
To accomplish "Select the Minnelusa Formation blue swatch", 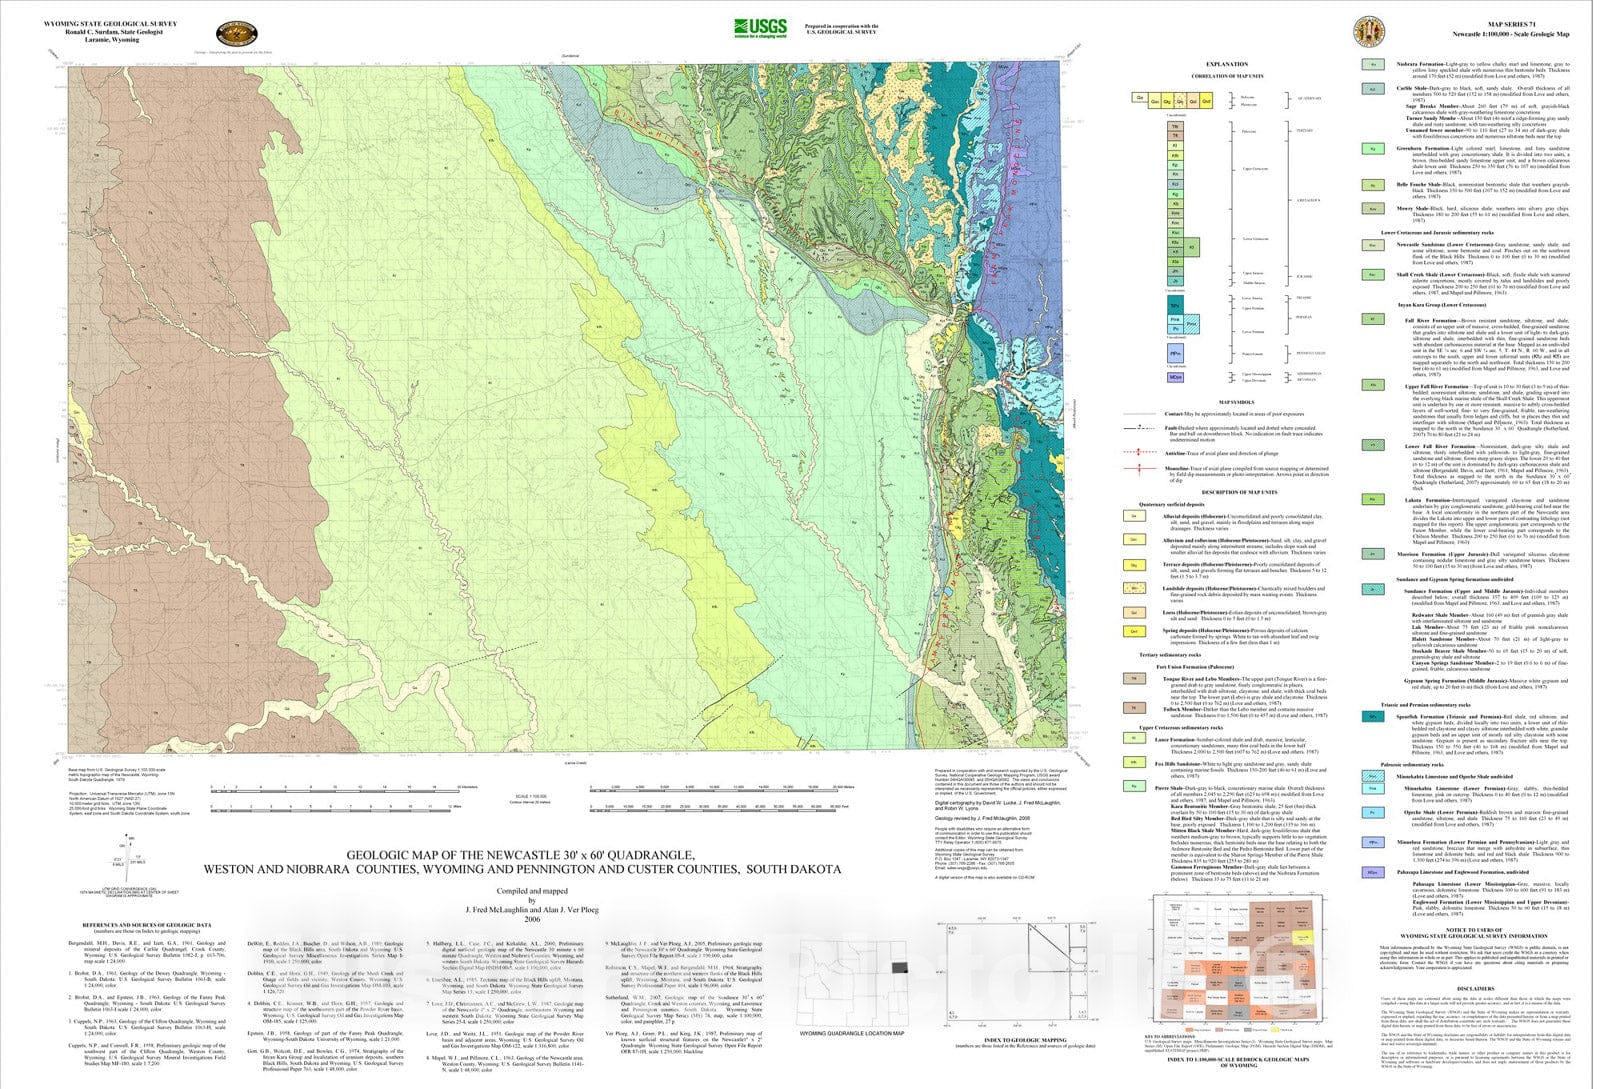I will 1372,842.
